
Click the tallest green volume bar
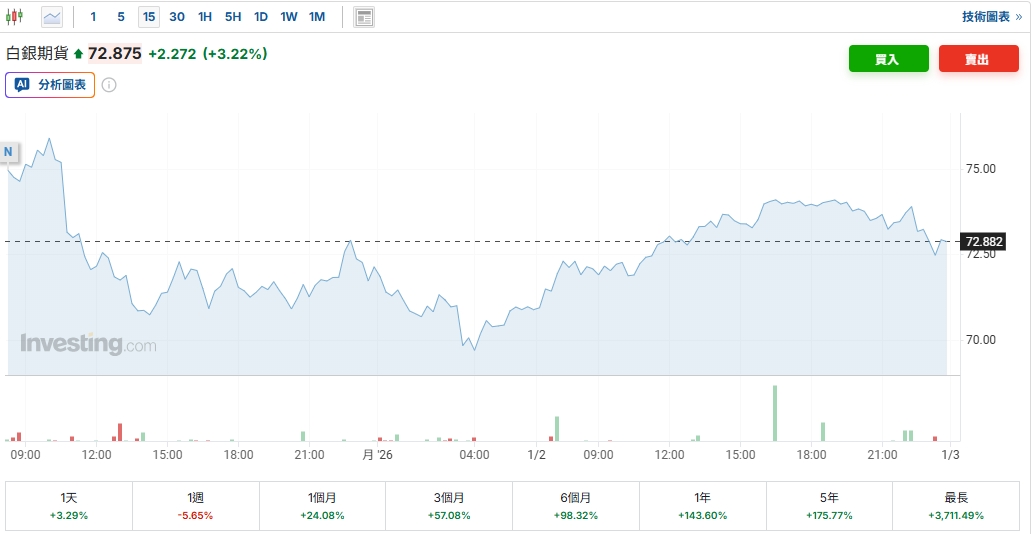[x=774, y=413]
